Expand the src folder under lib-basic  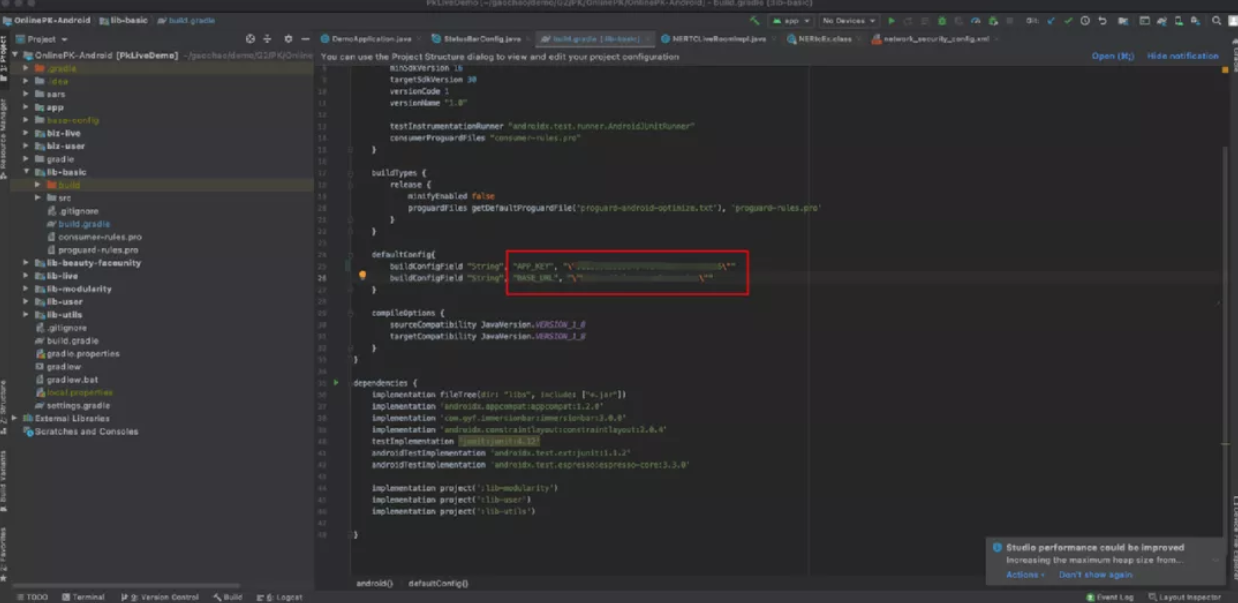[38, 198]
